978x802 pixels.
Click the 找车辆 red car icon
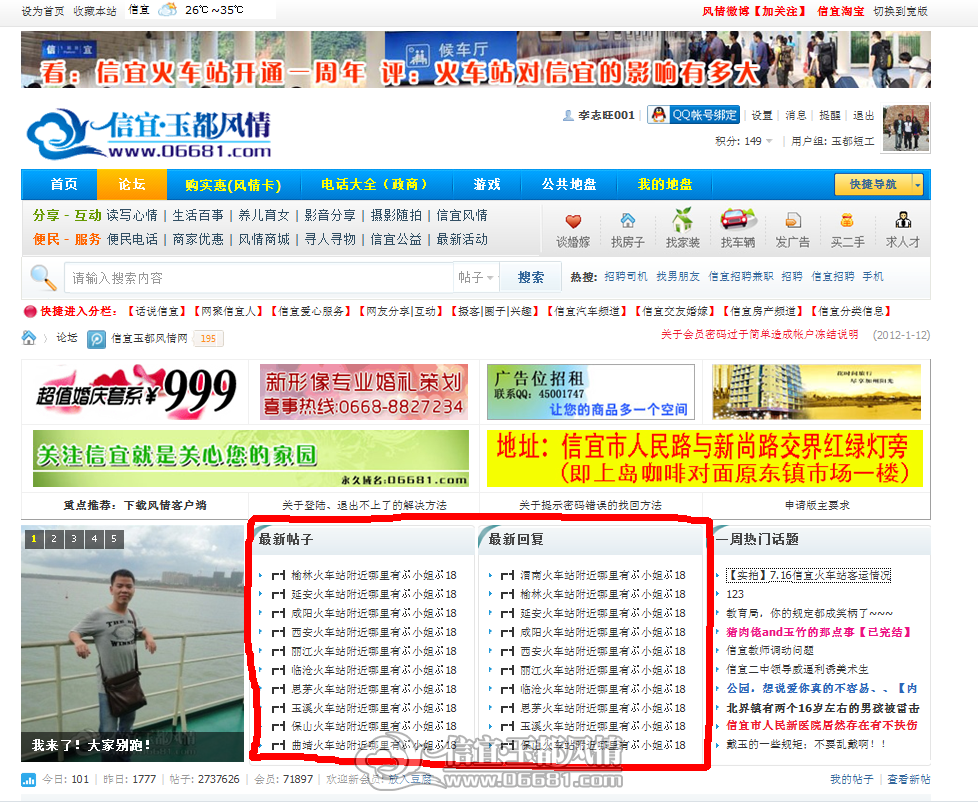click(738, 220)
